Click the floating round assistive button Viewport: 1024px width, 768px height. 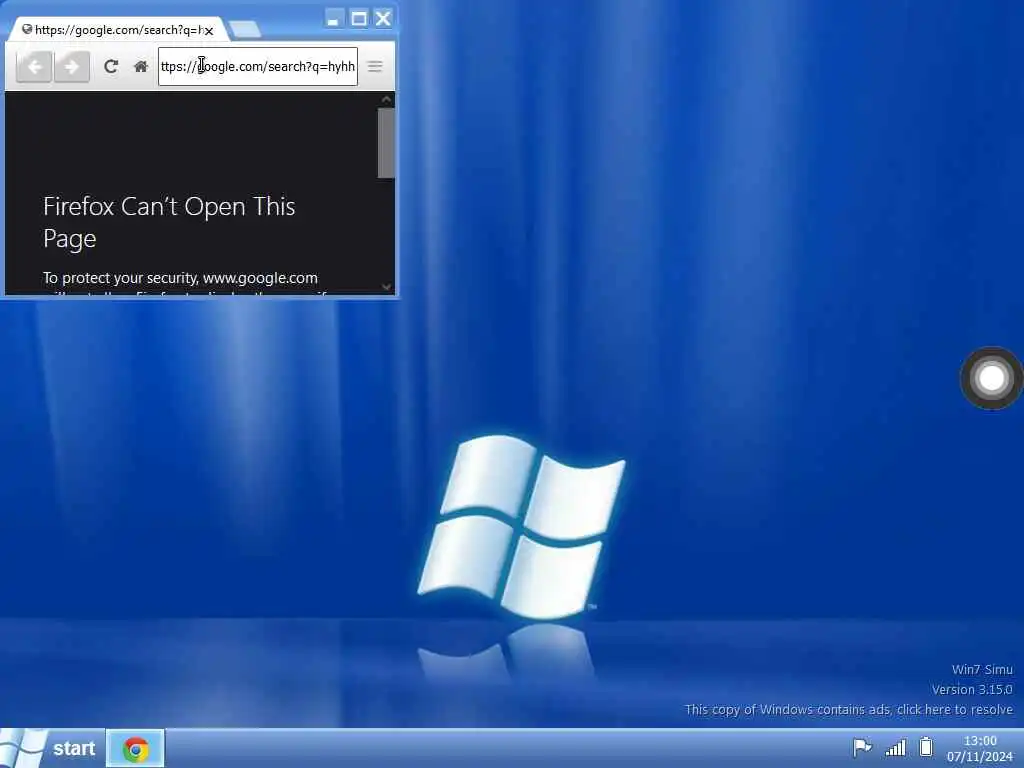(x=991, y=378)
